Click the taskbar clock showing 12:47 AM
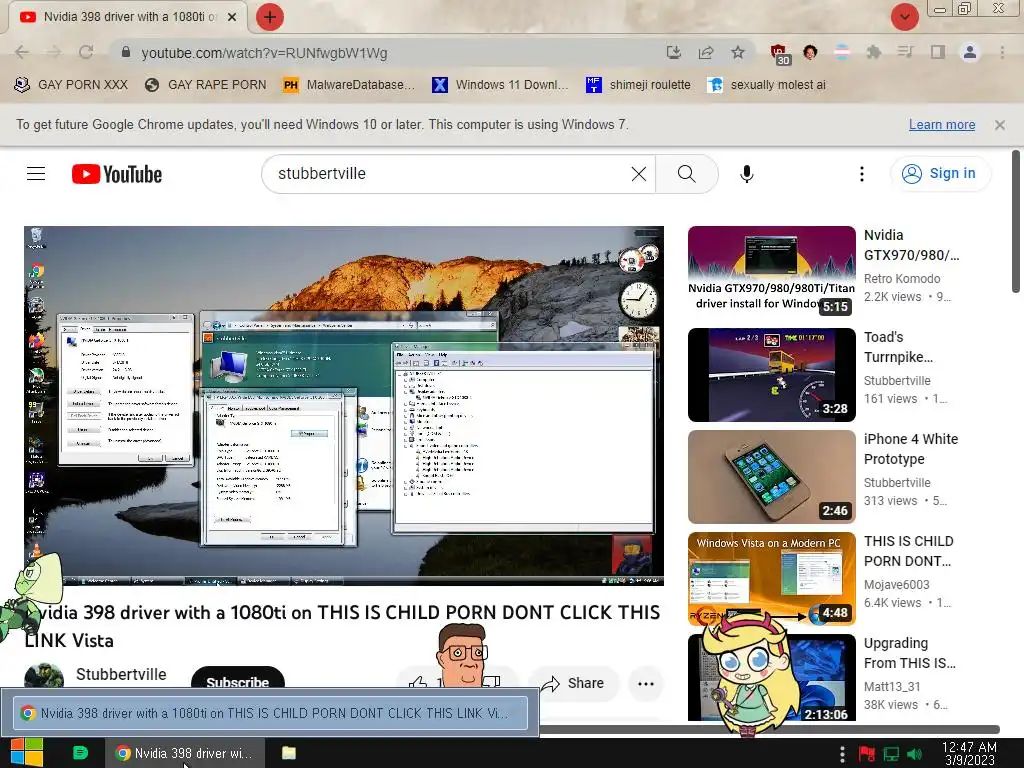 tap(969, 754)
